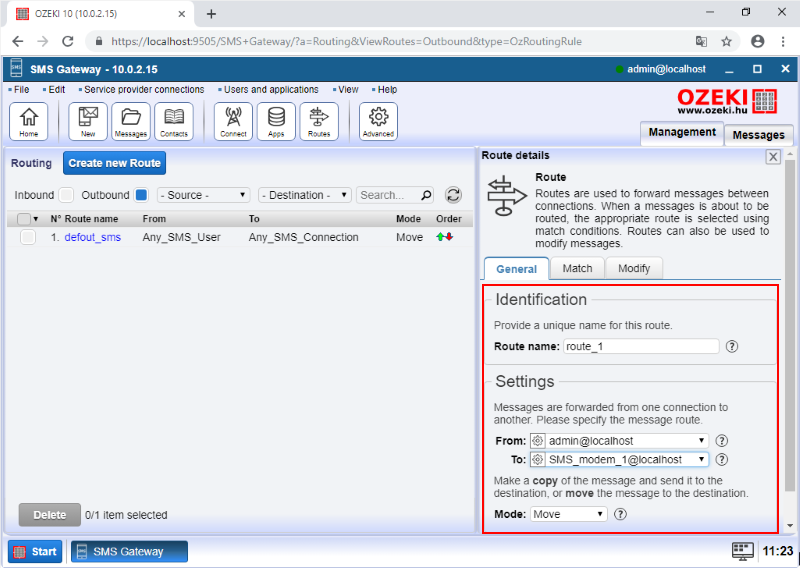Close the Route details panel
Image resolution: width=800 pixels, height=568 pixels.
[x=773, y=157]
